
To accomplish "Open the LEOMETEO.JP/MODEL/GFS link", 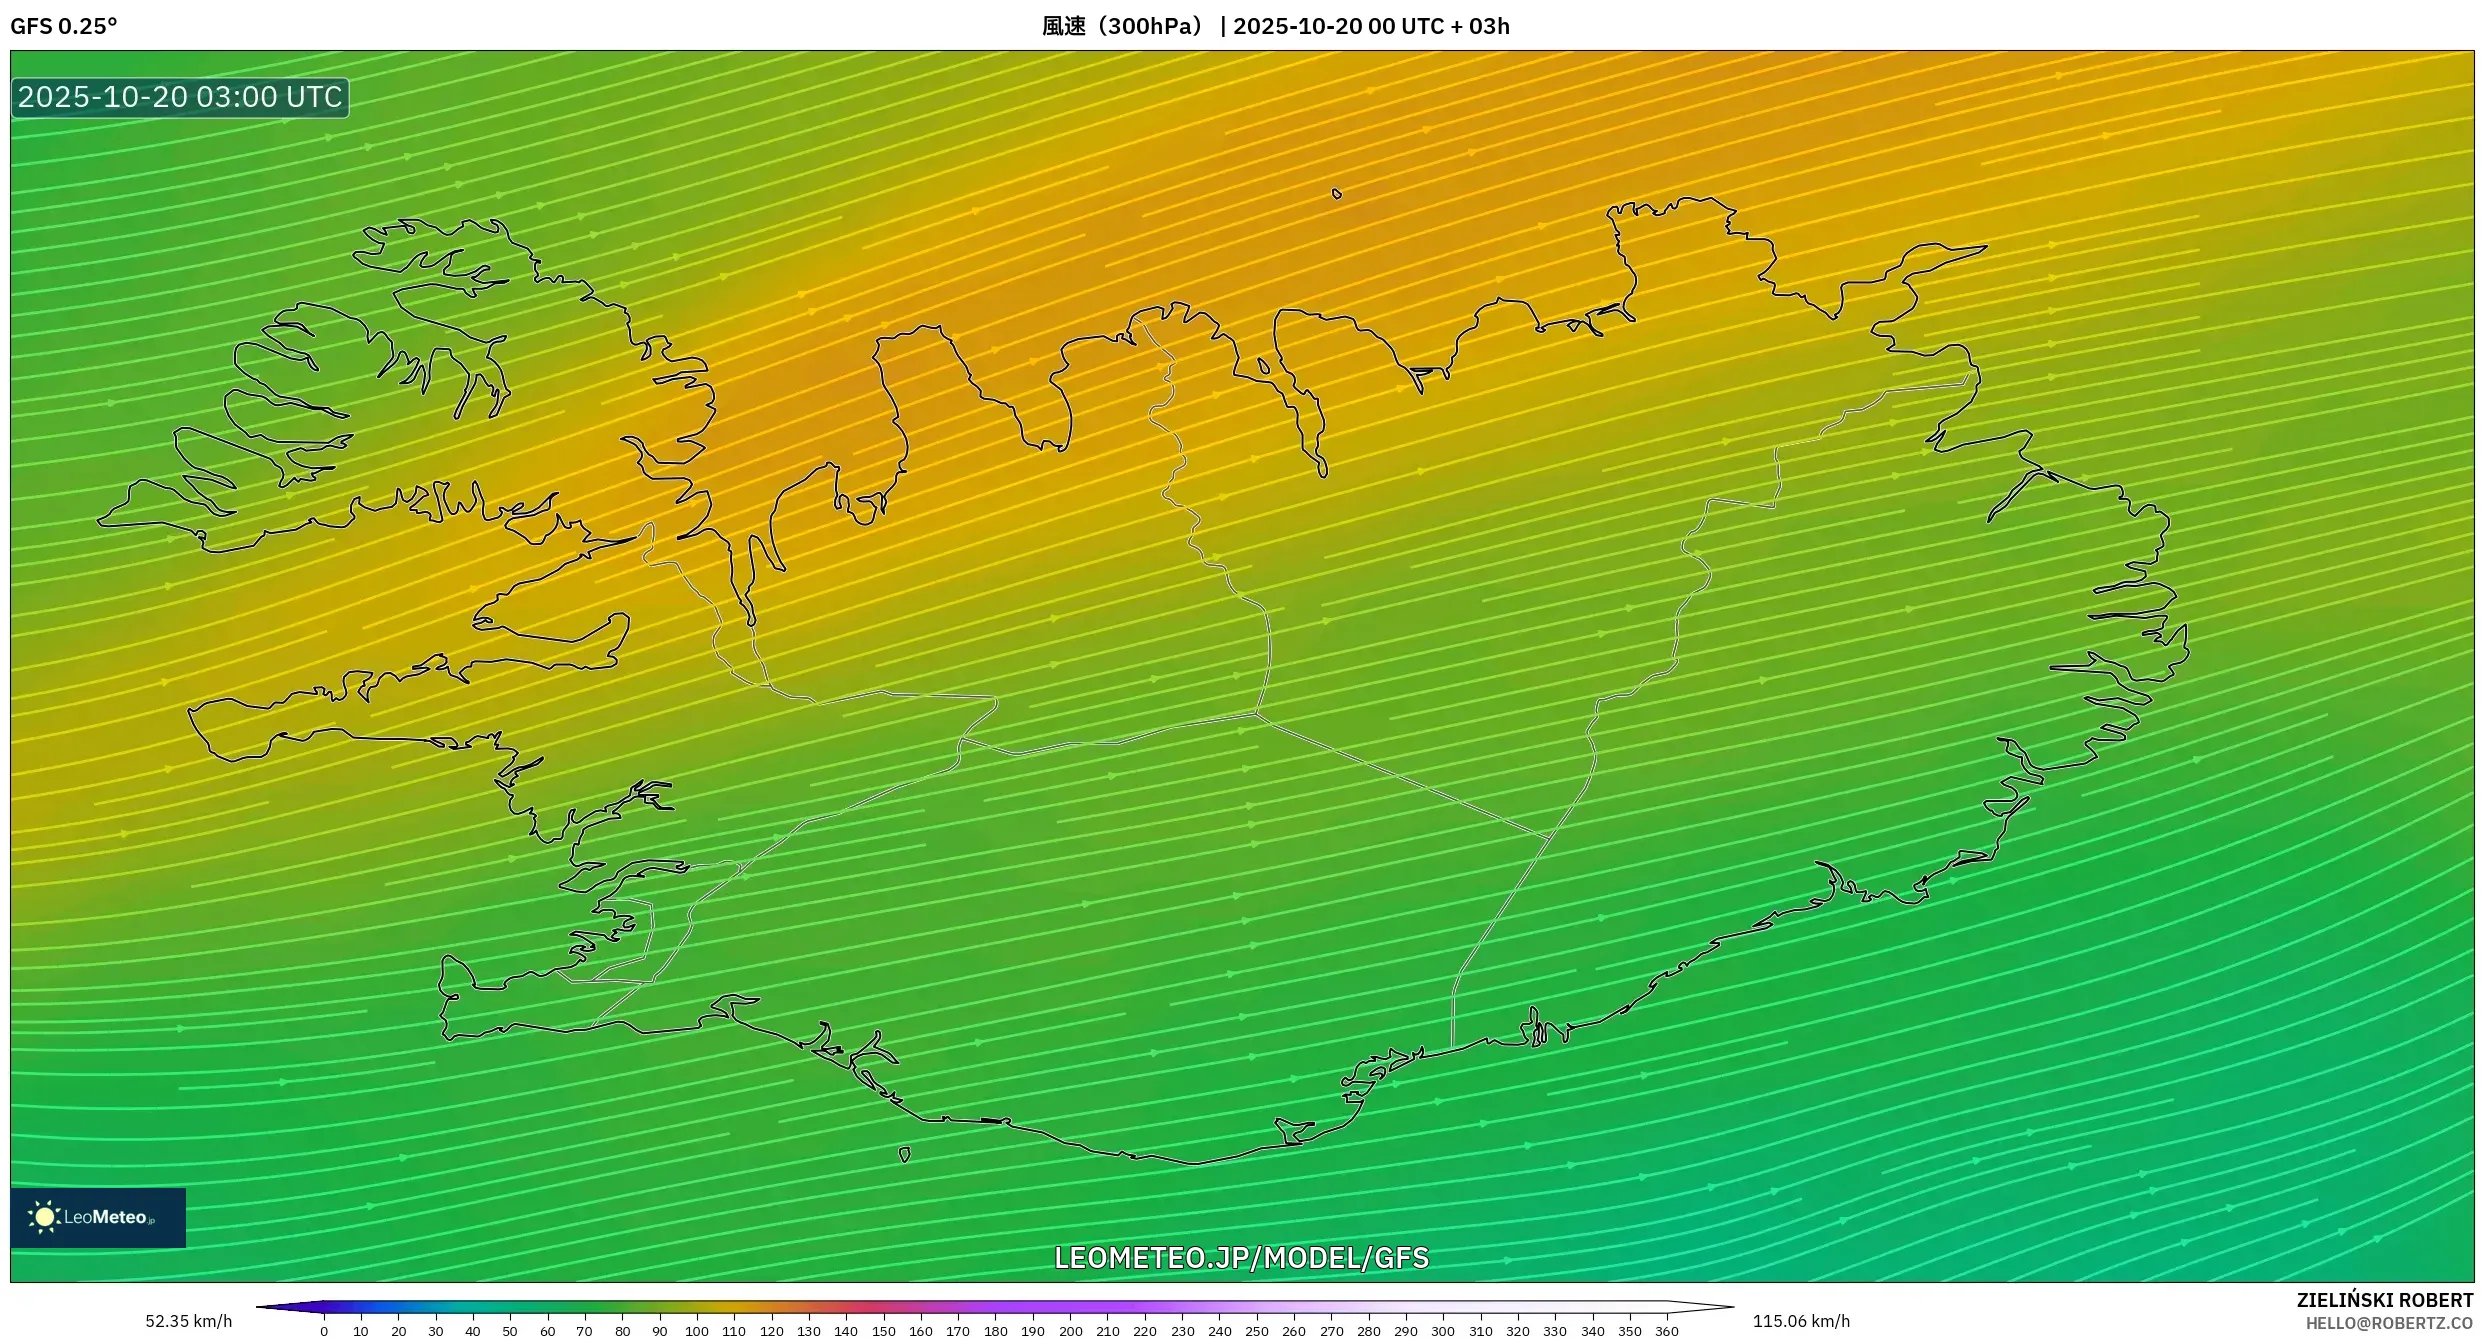I will (1241, 1258).
